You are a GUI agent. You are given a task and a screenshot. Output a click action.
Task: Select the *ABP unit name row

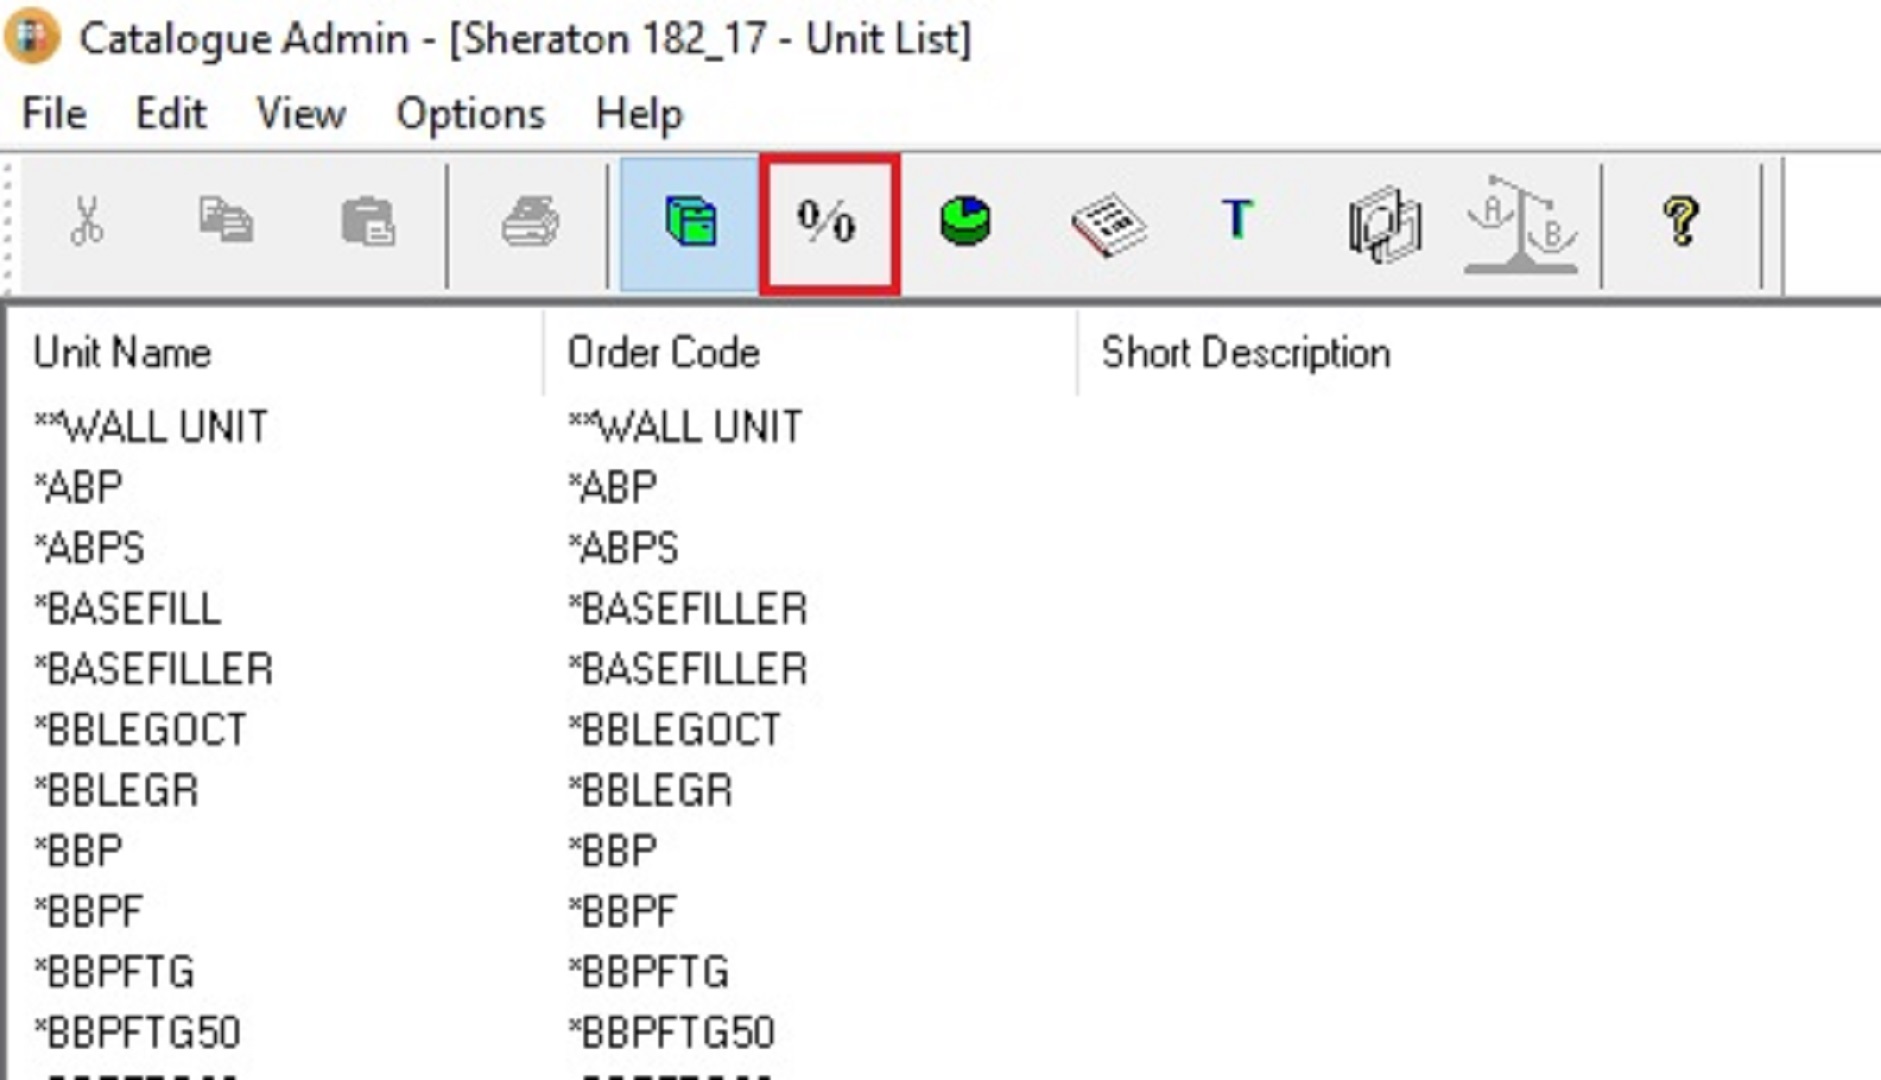(x=78, y=487)
